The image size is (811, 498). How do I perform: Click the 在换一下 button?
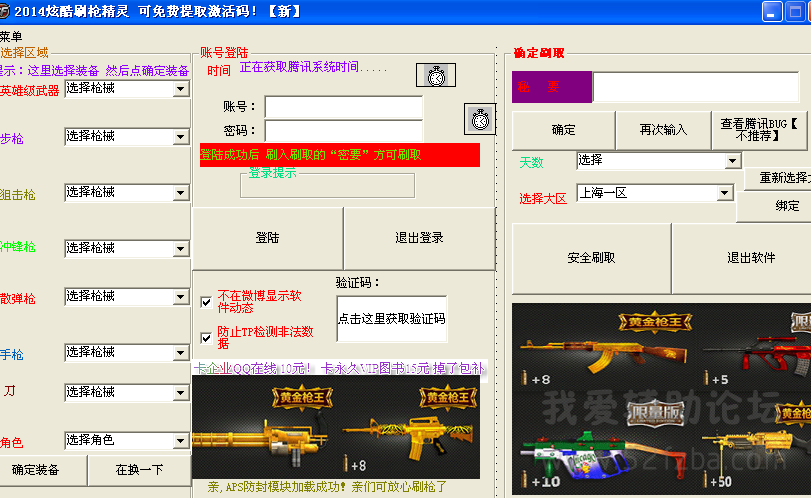click(x=139, y=470)
